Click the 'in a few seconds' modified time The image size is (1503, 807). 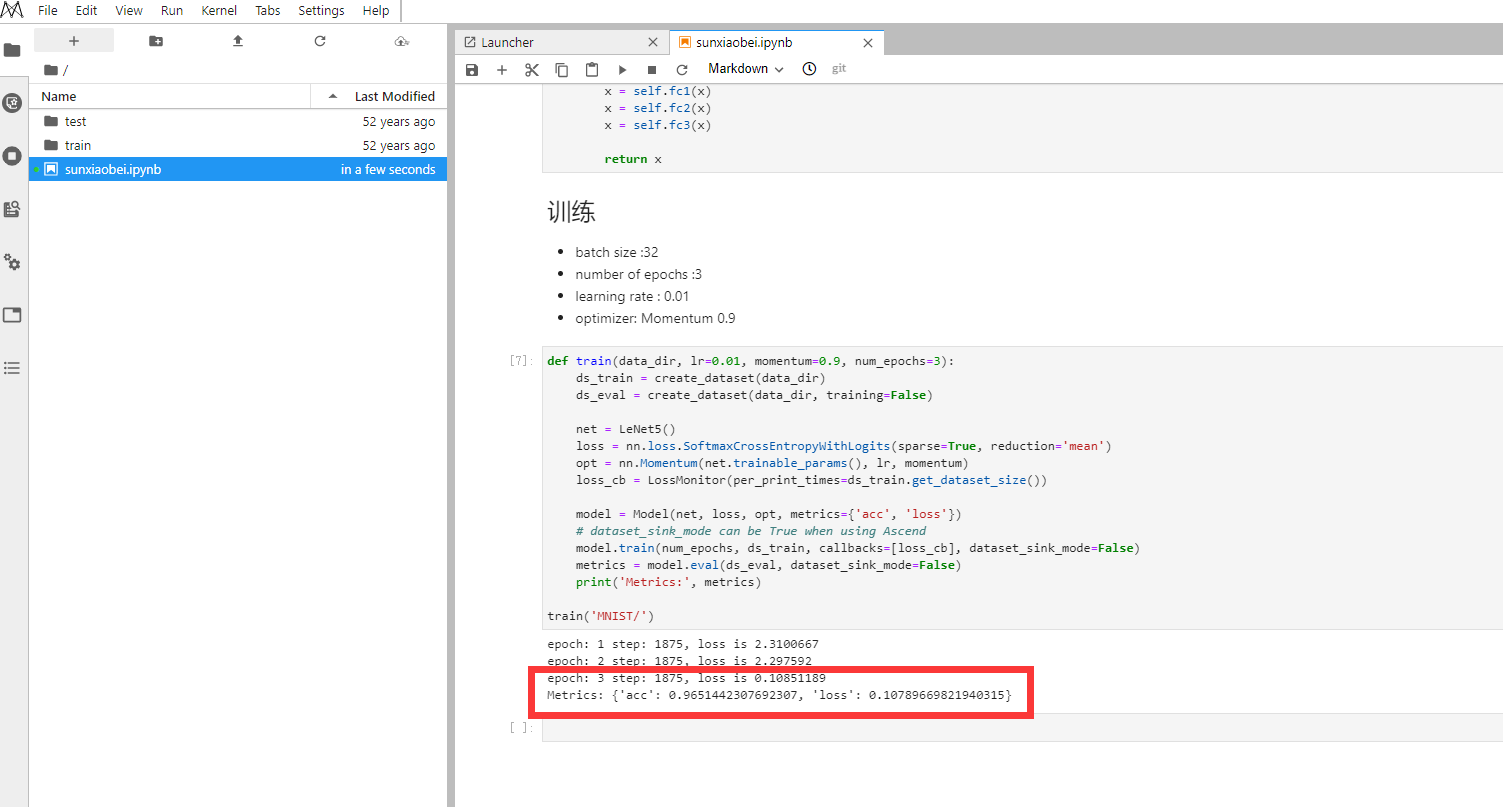(388, 169)
